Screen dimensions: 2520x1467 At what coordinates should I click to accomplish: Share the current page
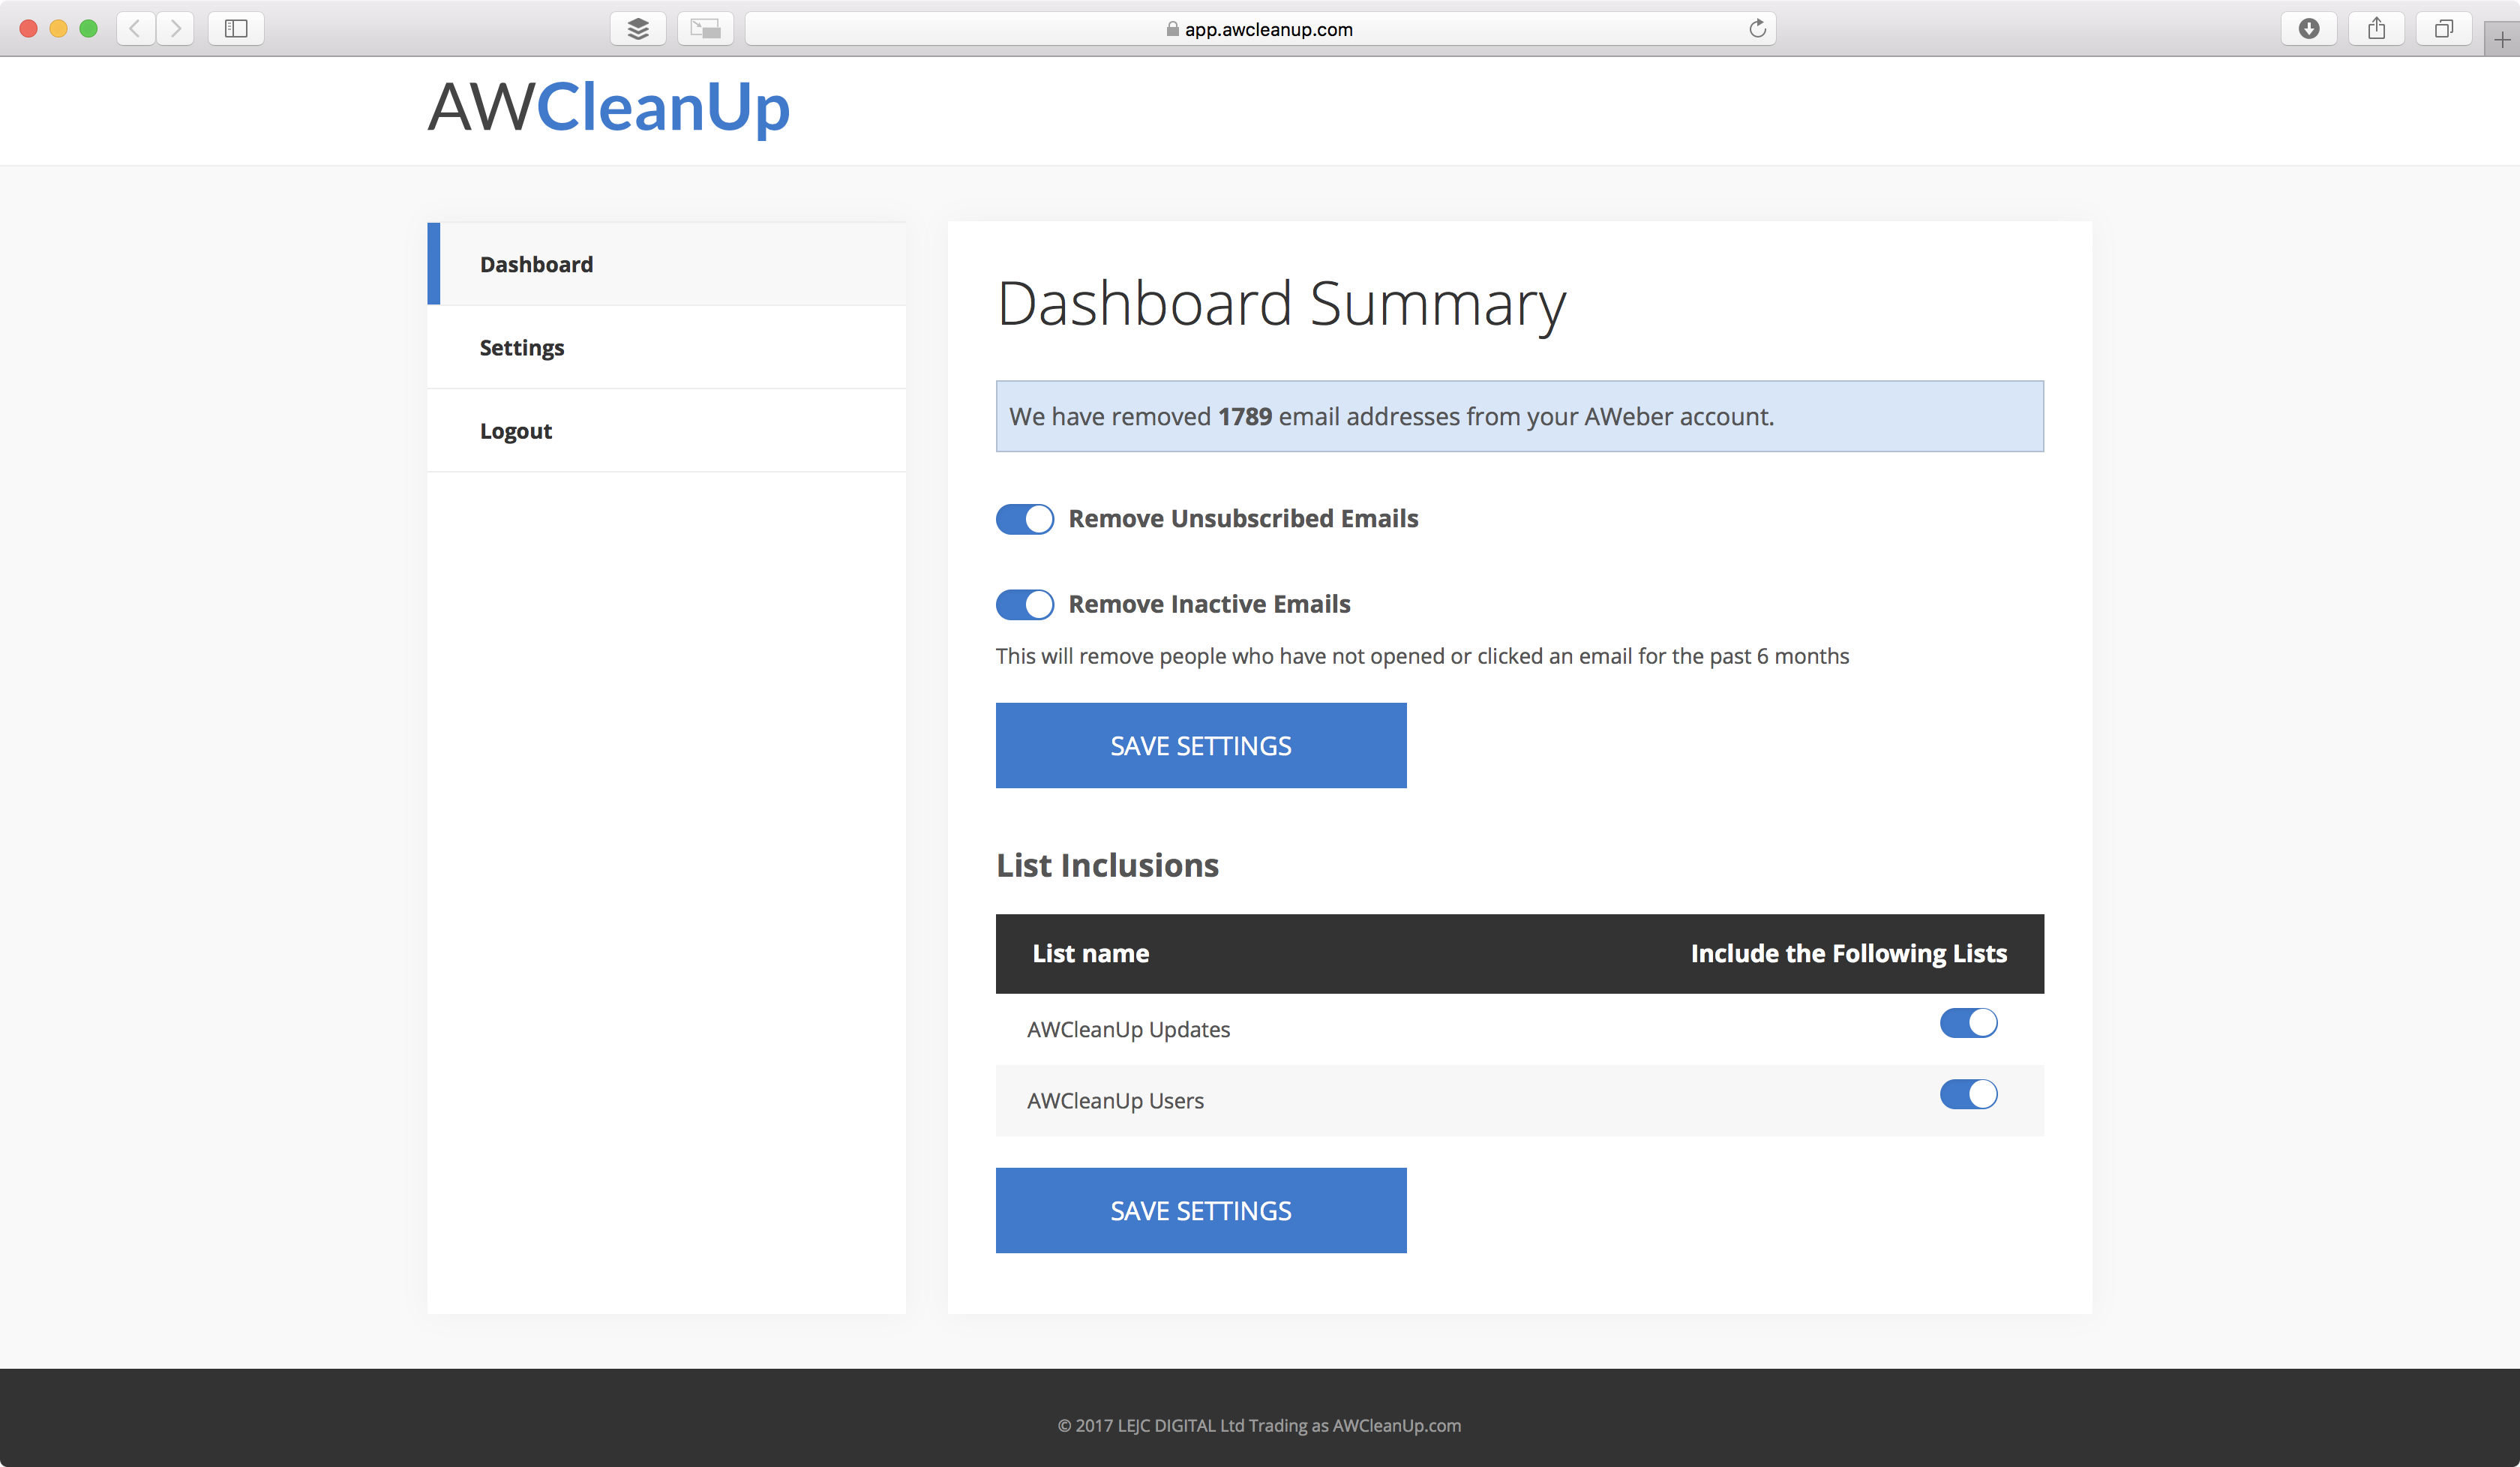pos(2377,28)
